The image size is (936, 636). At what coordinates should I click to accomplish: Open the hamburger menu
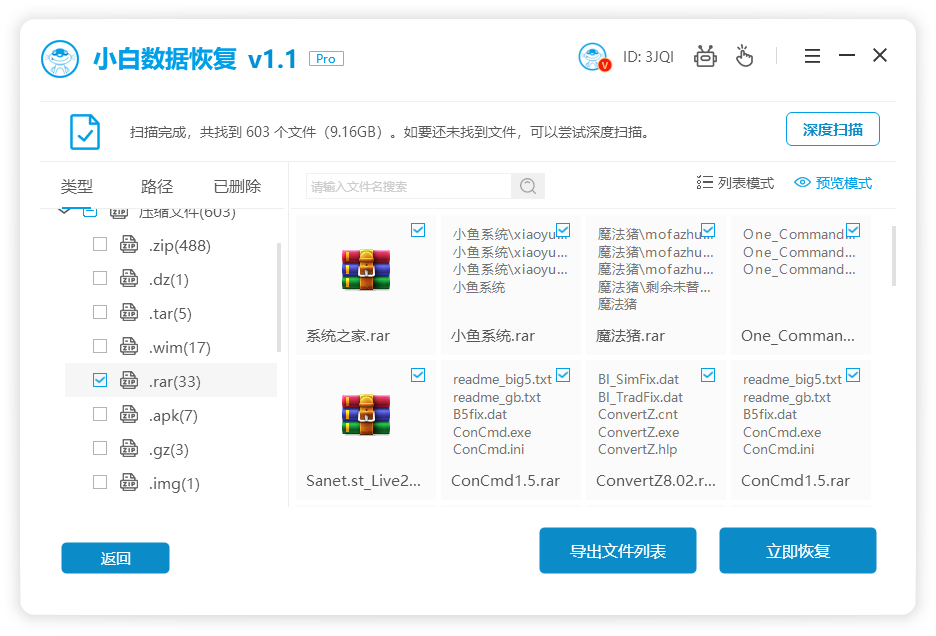pos(812,56)
